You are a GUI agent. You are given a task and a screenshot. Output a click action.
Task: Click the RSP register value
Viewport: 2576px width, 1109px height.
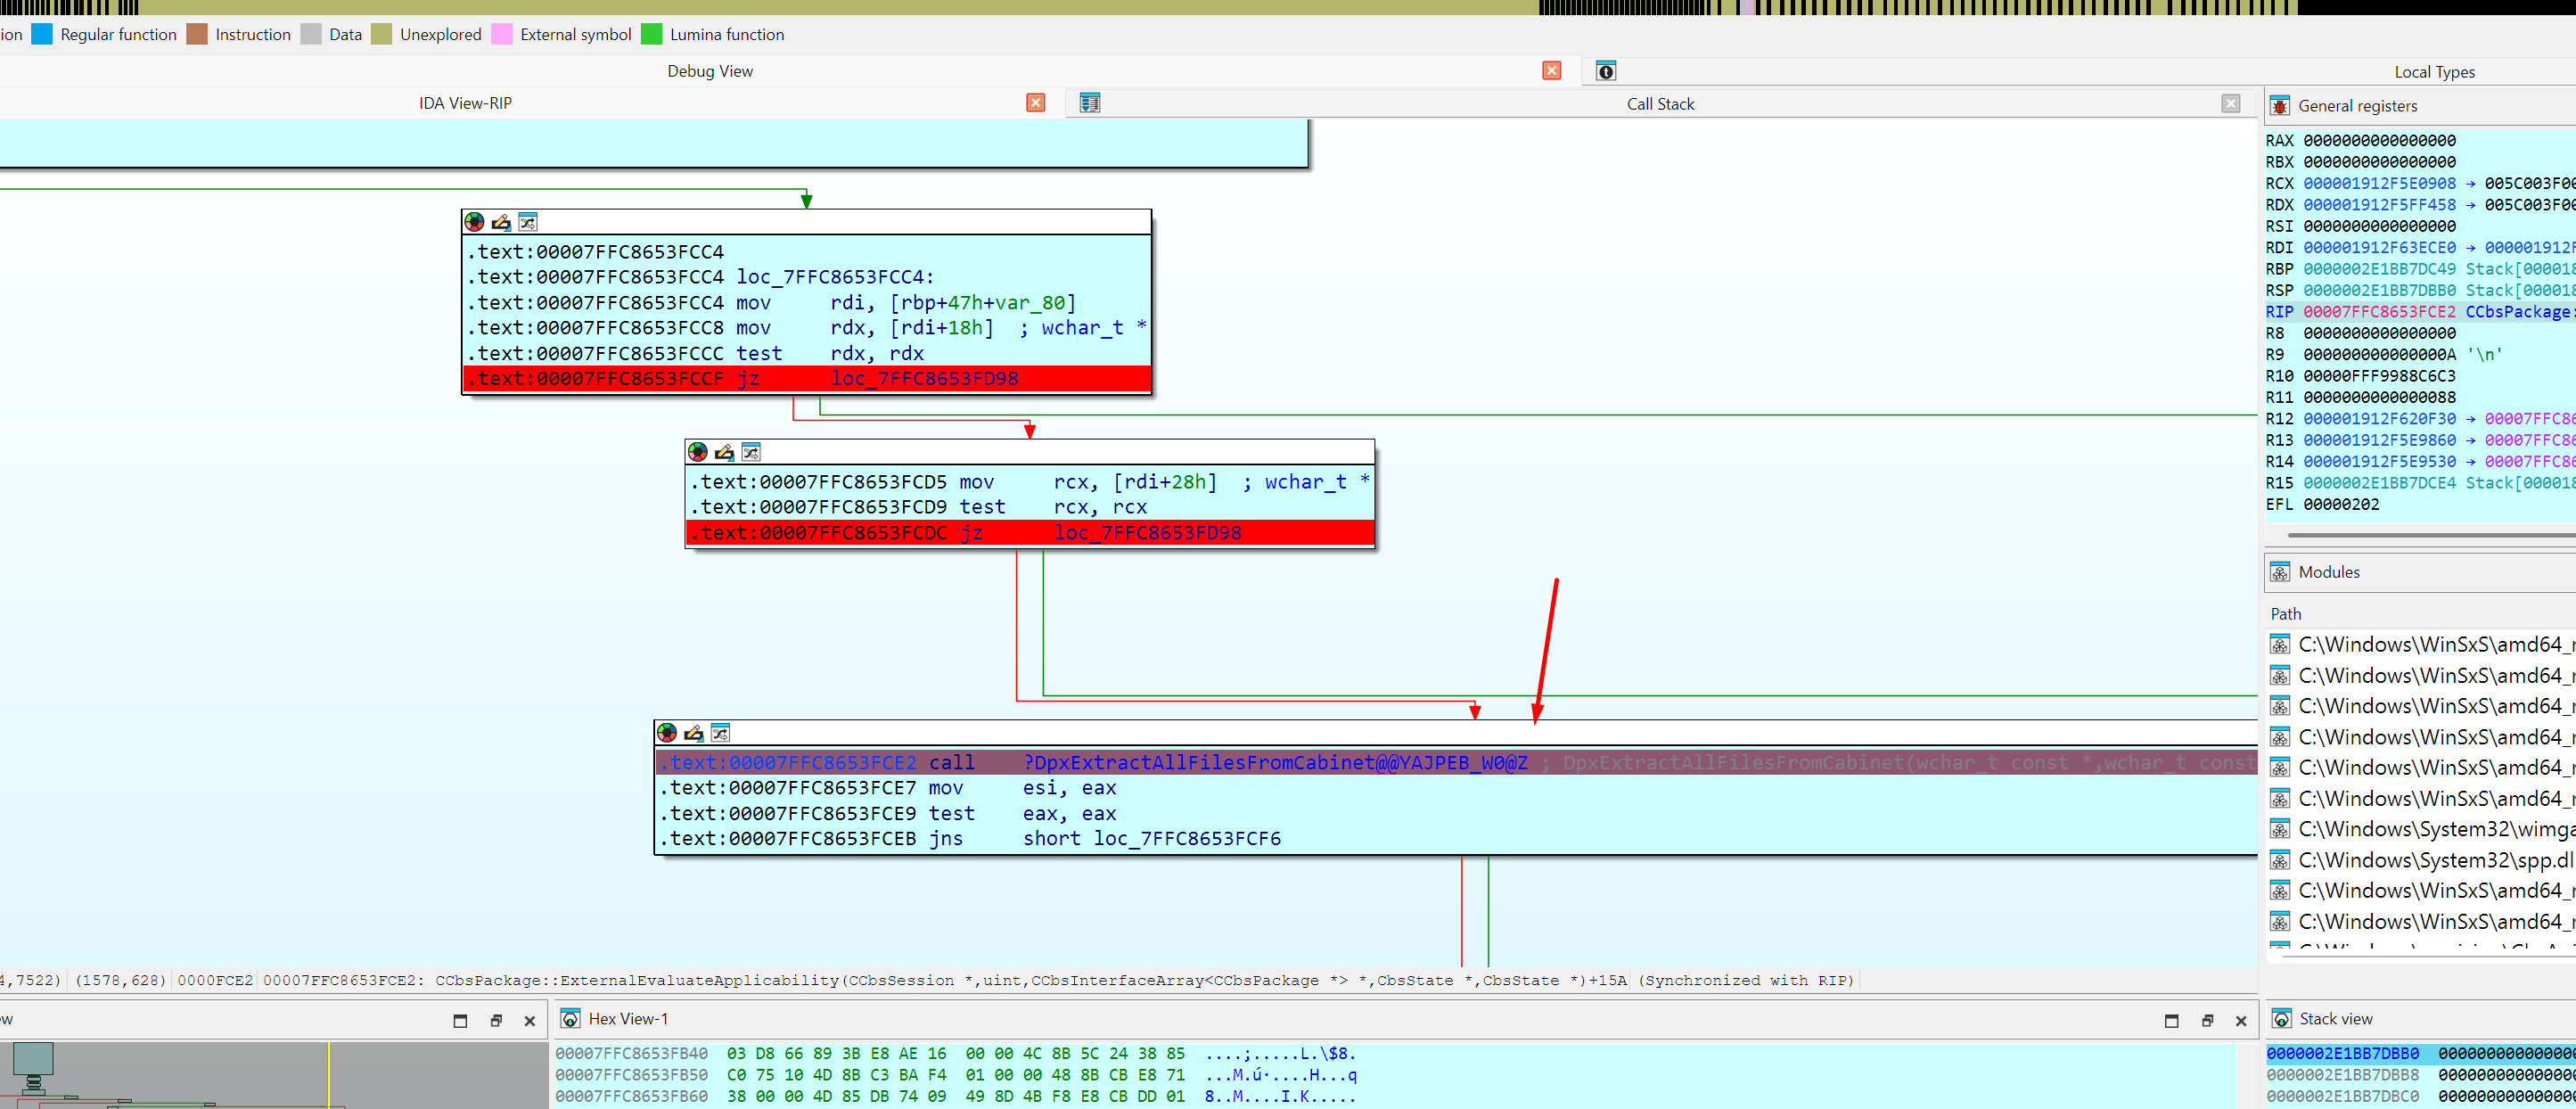point(2379,291)
